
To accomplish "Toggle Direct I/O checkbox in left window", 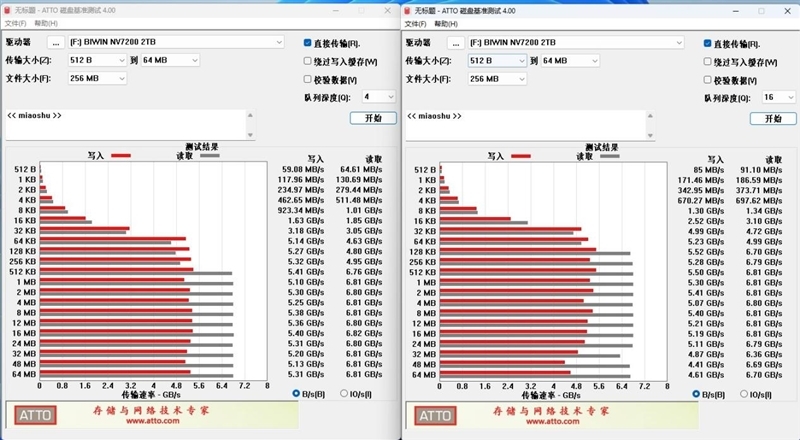I will (x=308, y=43).
